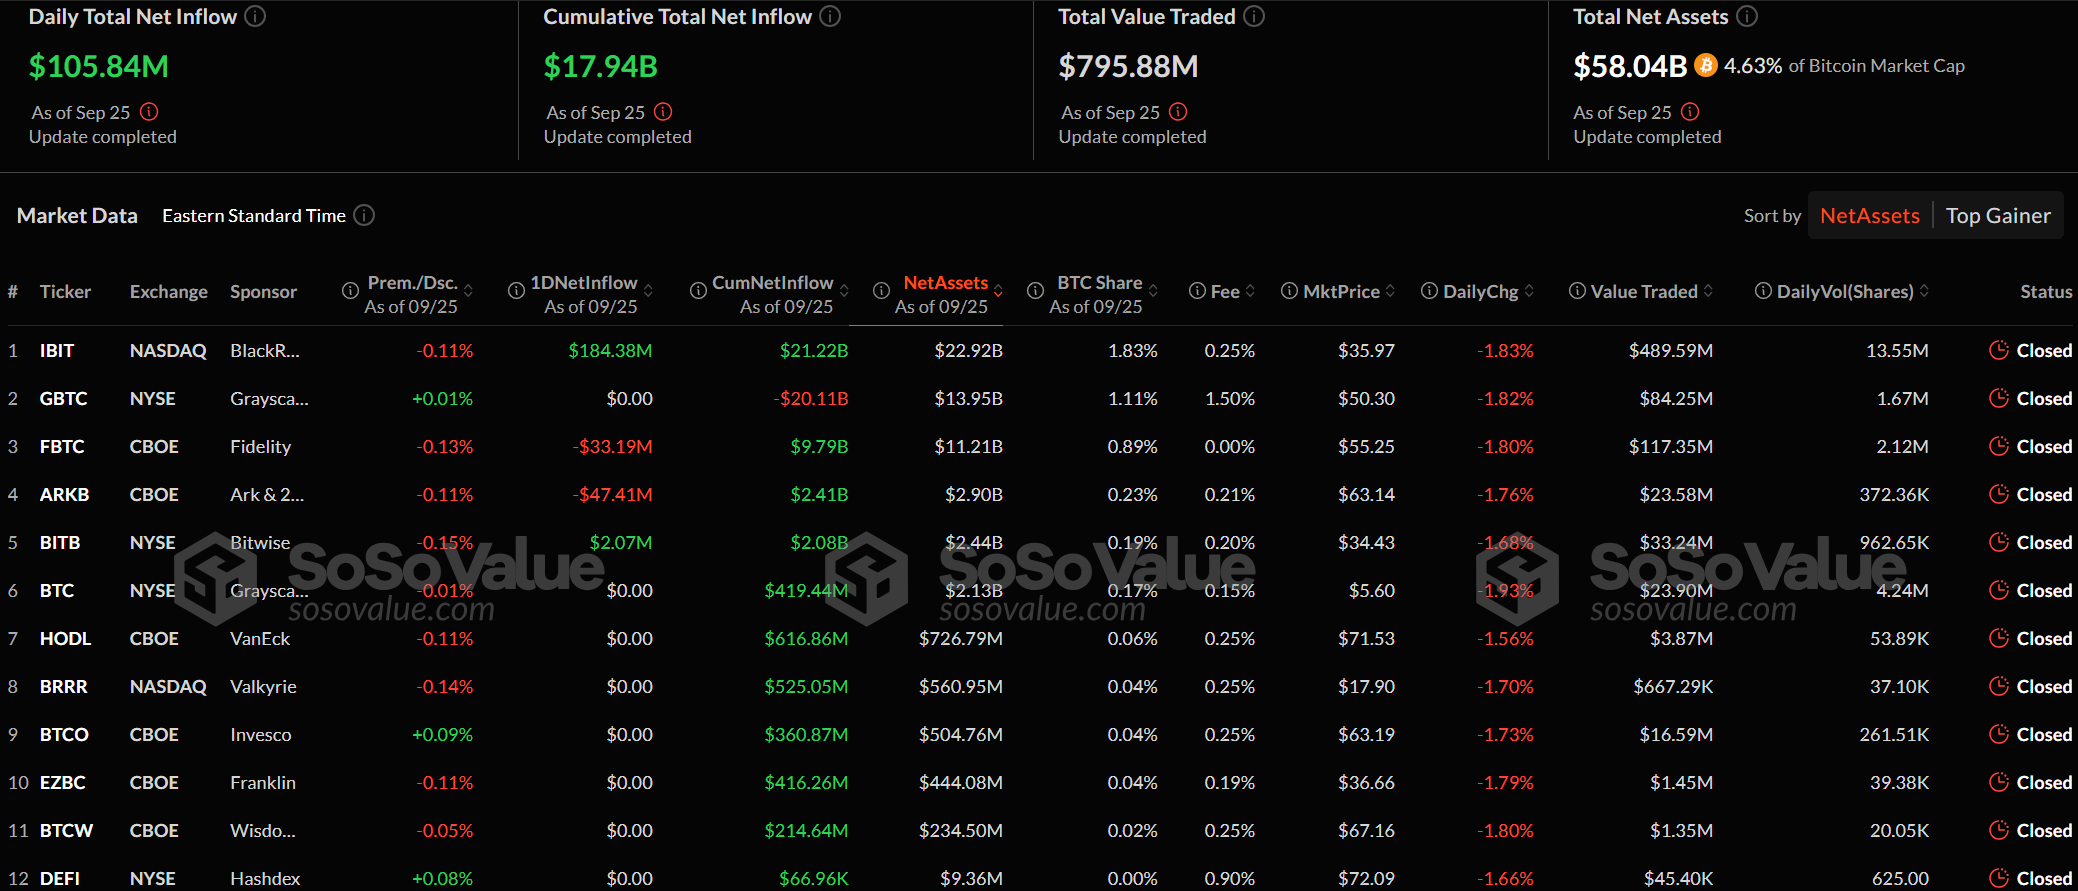Click info icon left of CumNetInflow header
This screenshot has height=891, width=2078.
pyautogui.click(x=698, y=291)
